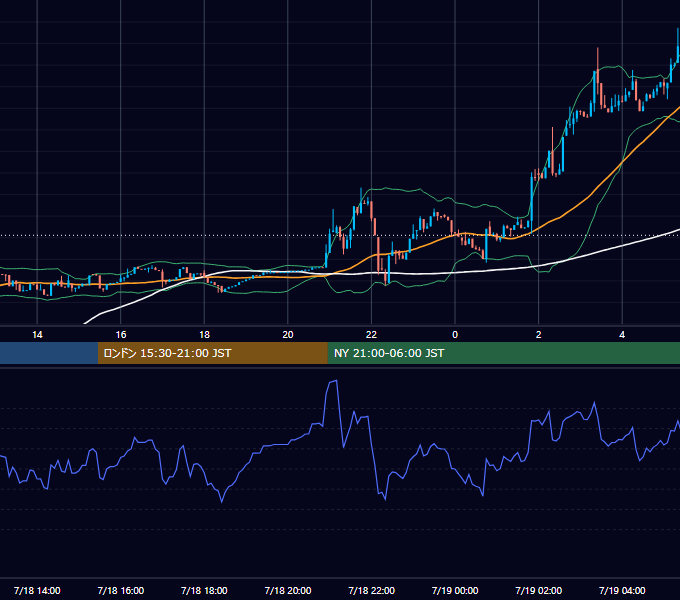Click the hour 2 axis label
This screenshot has width=680, height=600.
click(x=539, y=335)
